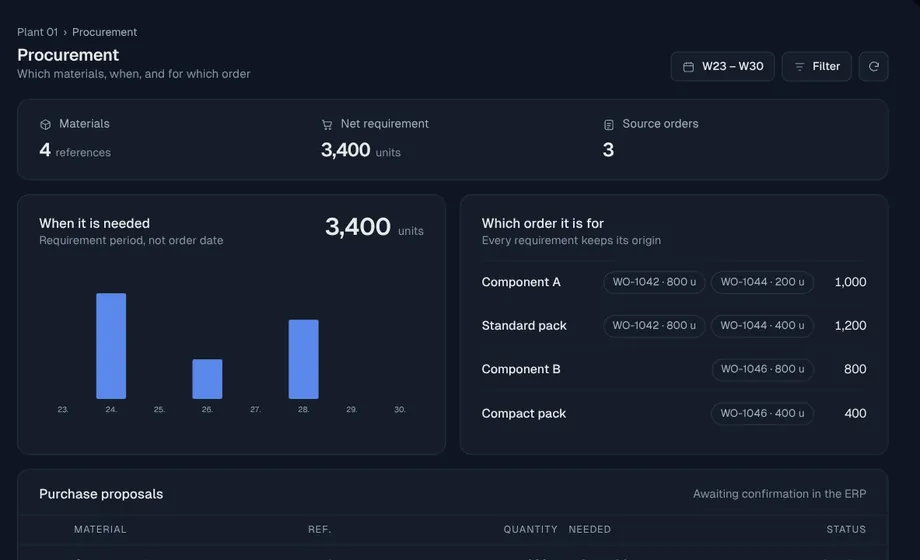Open WO-1044 · 200 u chip for Component A

pos(762,282)
